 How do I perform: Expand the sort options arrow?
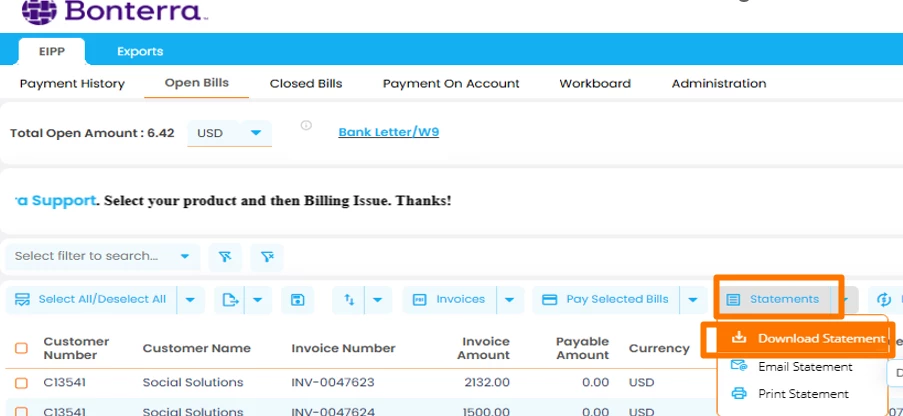click(378, 300)
